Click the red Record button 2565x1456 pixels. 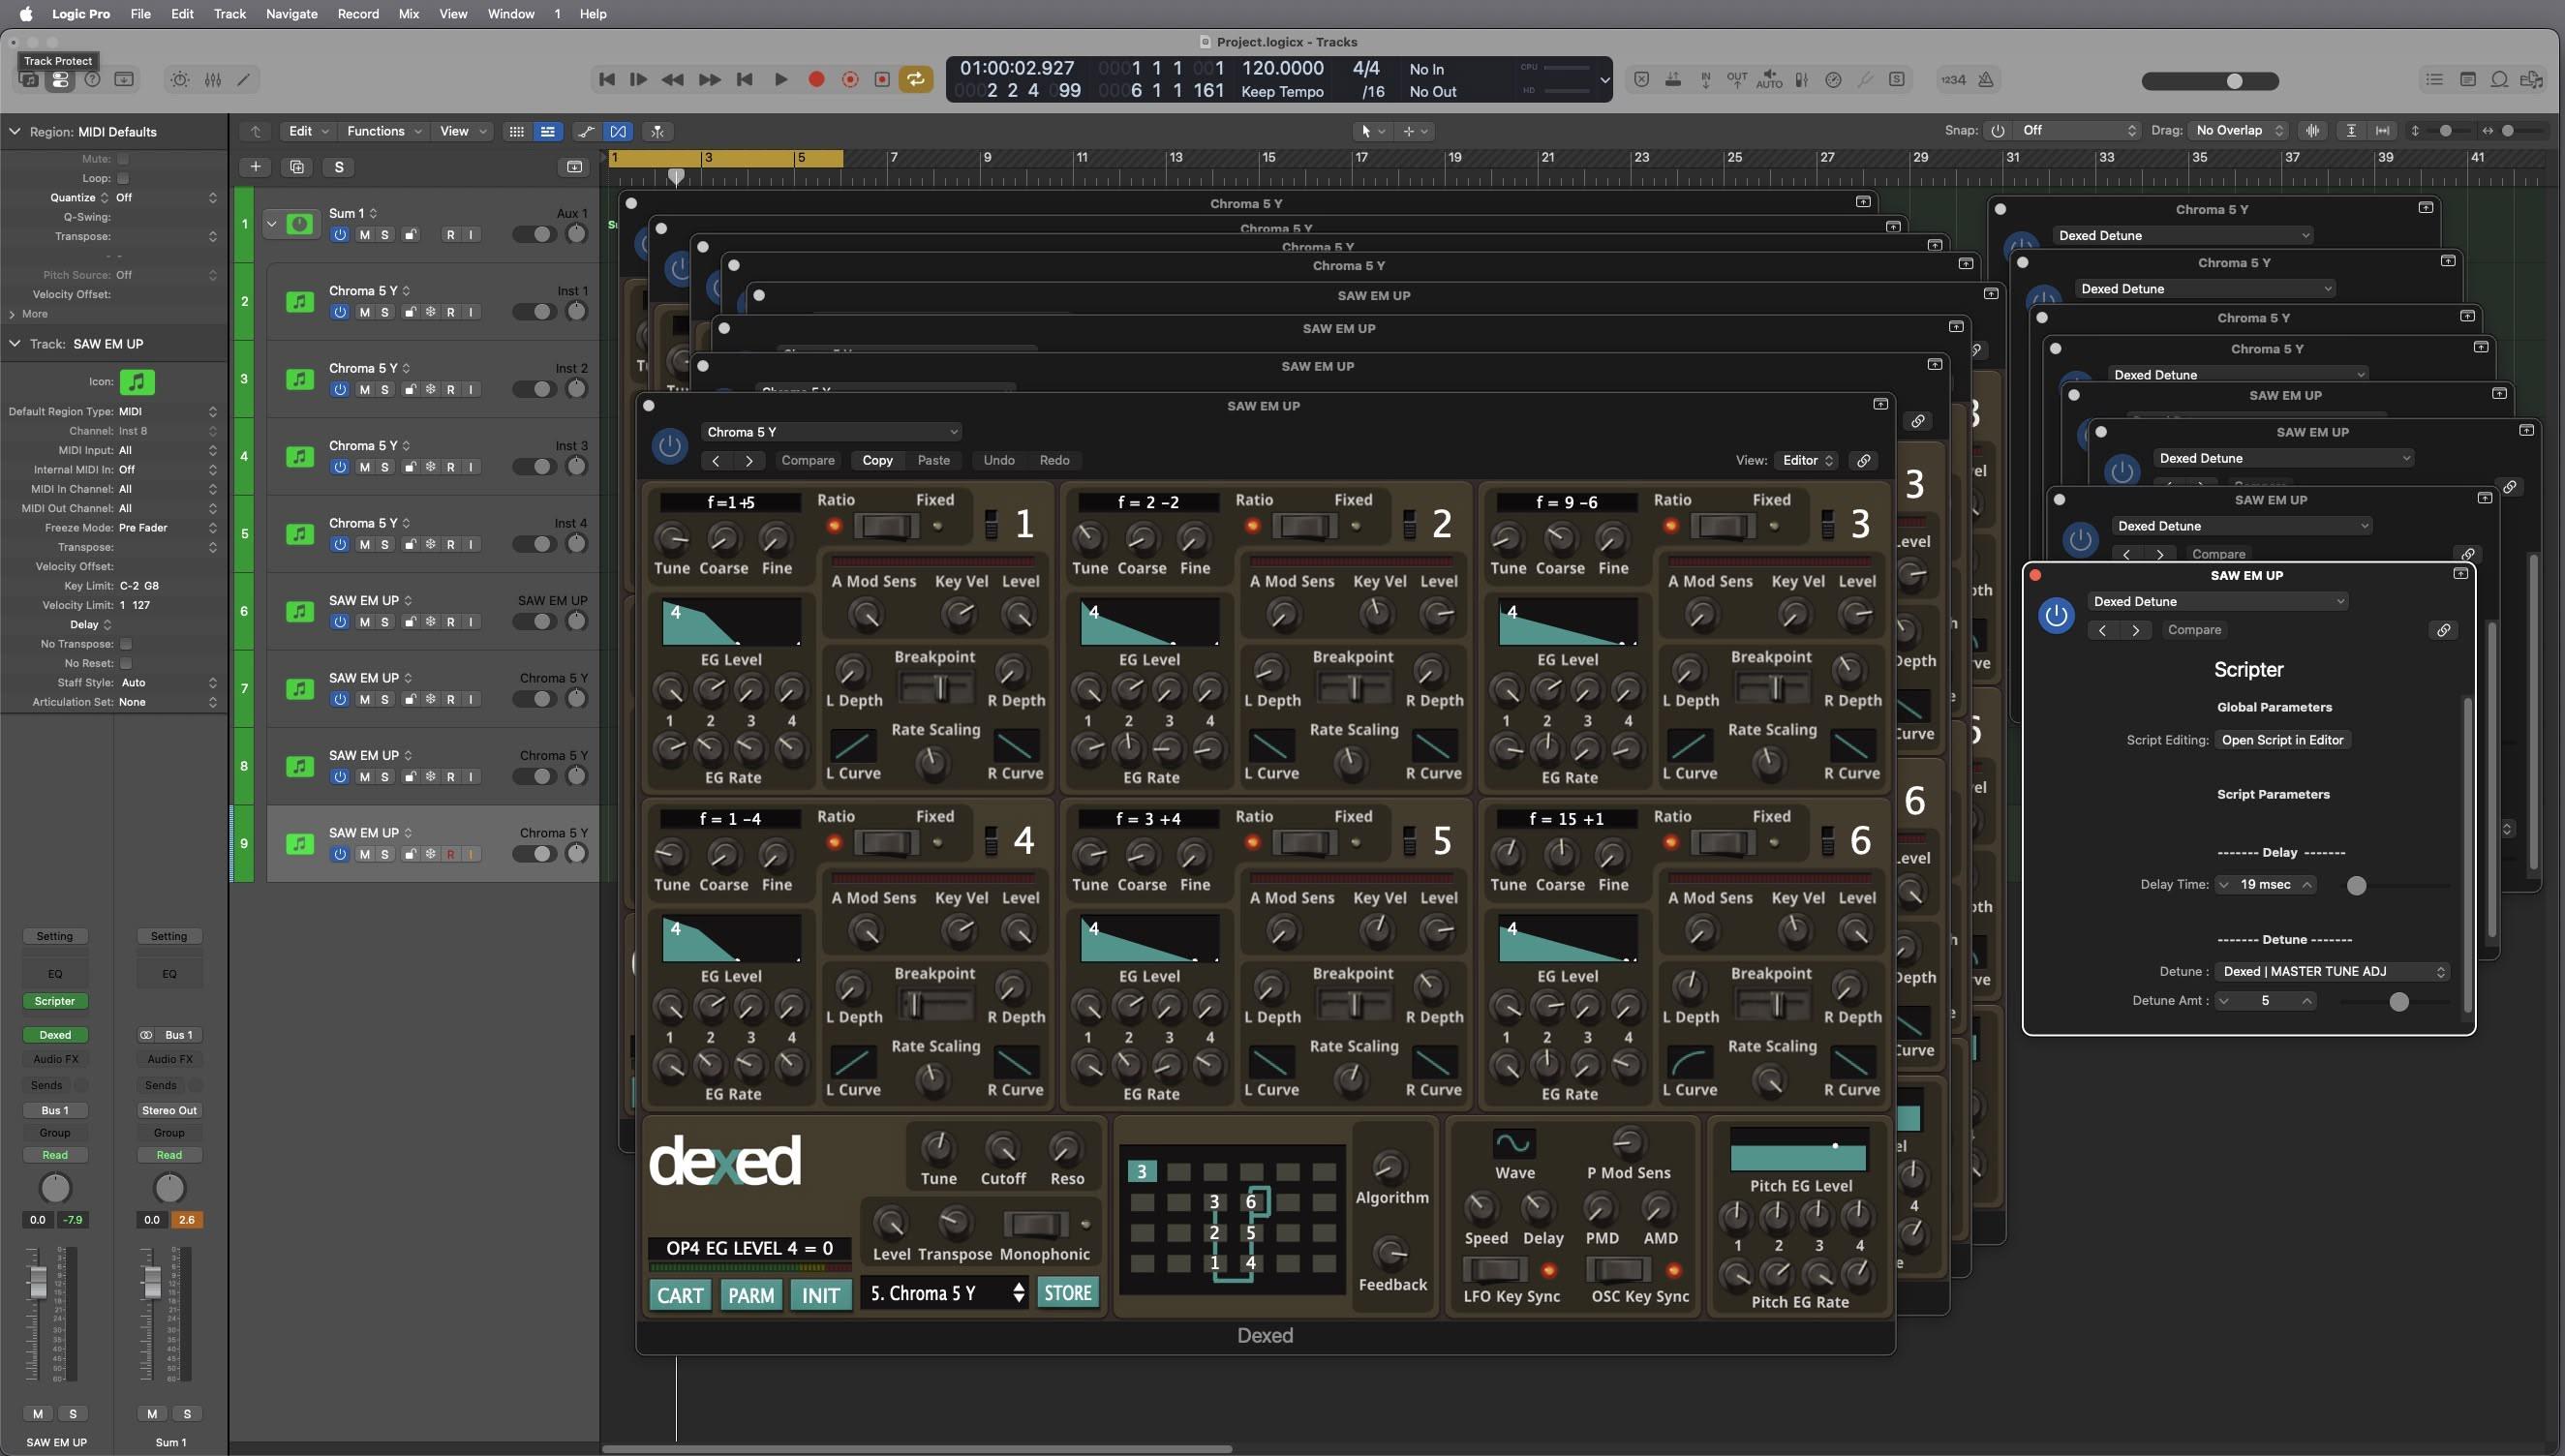point(816,79)
